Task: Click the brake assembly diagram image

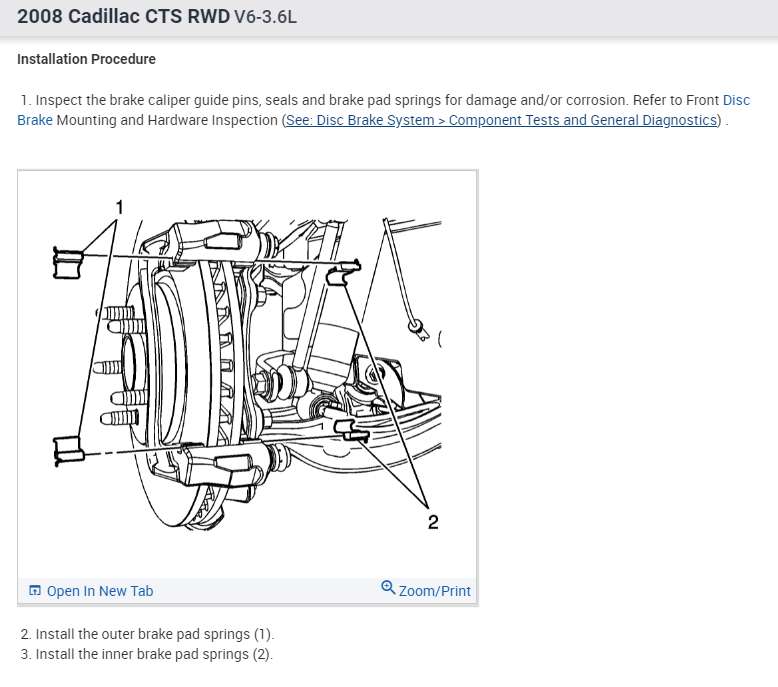Action: 248,374
